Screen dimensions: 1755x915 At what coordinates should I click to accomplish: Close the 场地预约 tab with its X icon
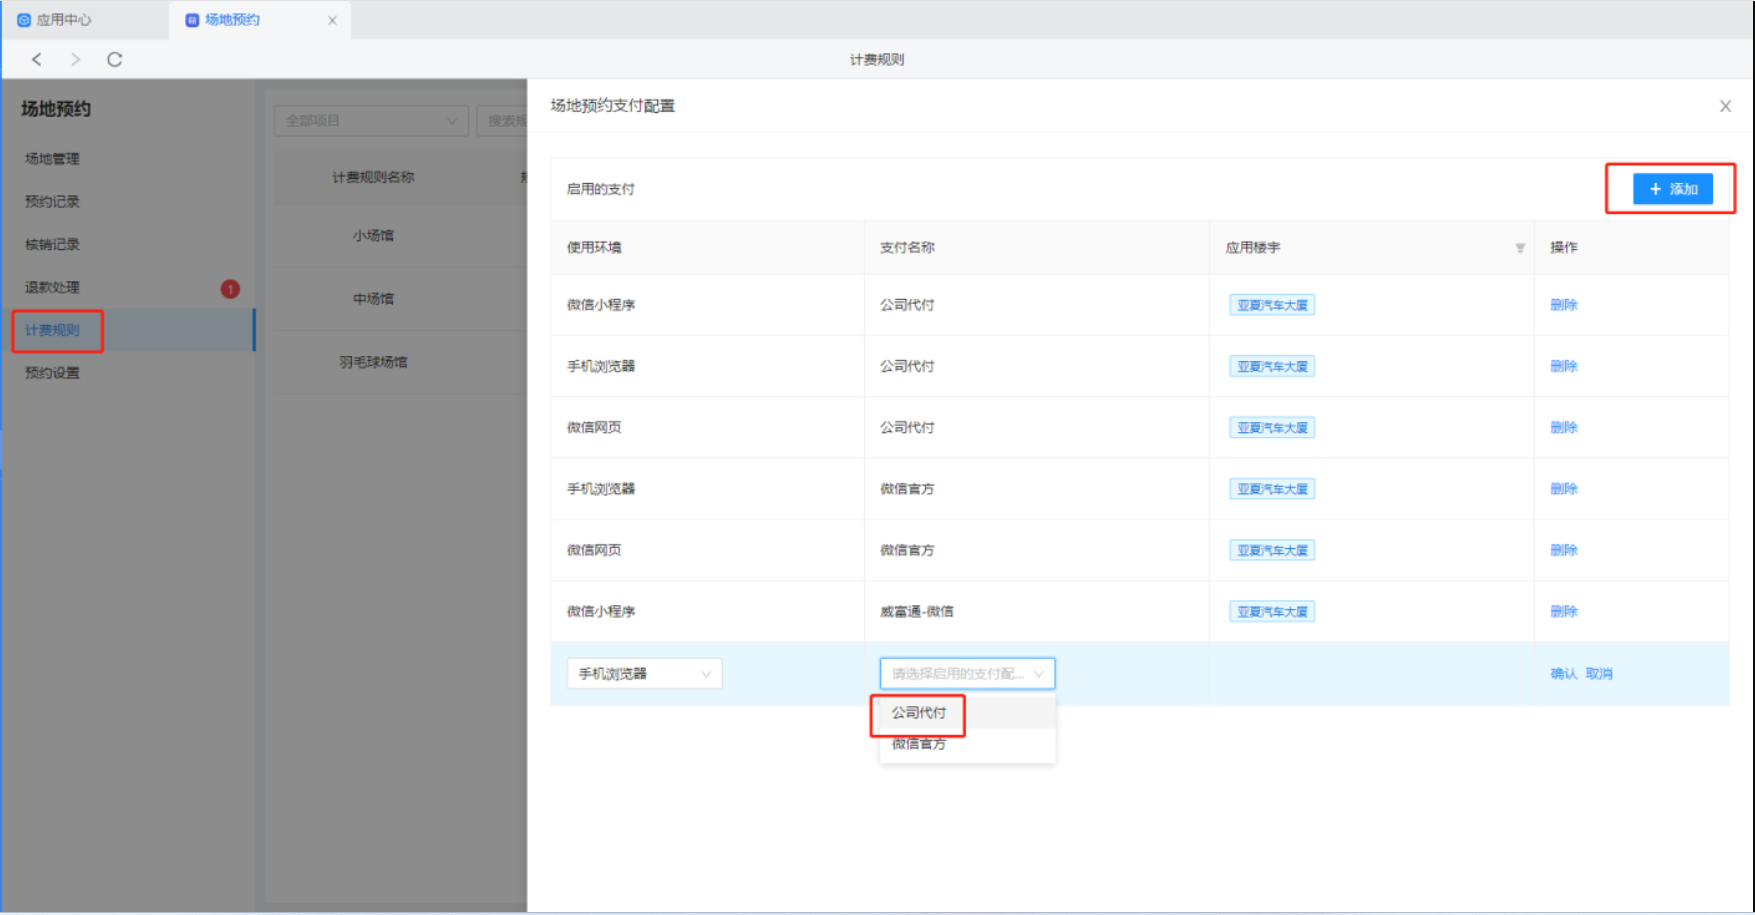[x=332, y=20]
